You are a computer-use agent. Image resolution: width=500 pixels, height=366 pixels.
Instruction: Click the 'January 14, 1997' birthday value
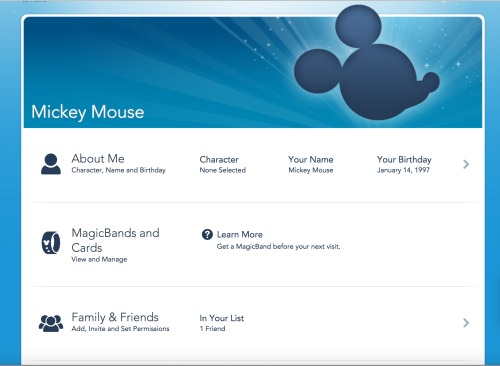pos(403,170)
